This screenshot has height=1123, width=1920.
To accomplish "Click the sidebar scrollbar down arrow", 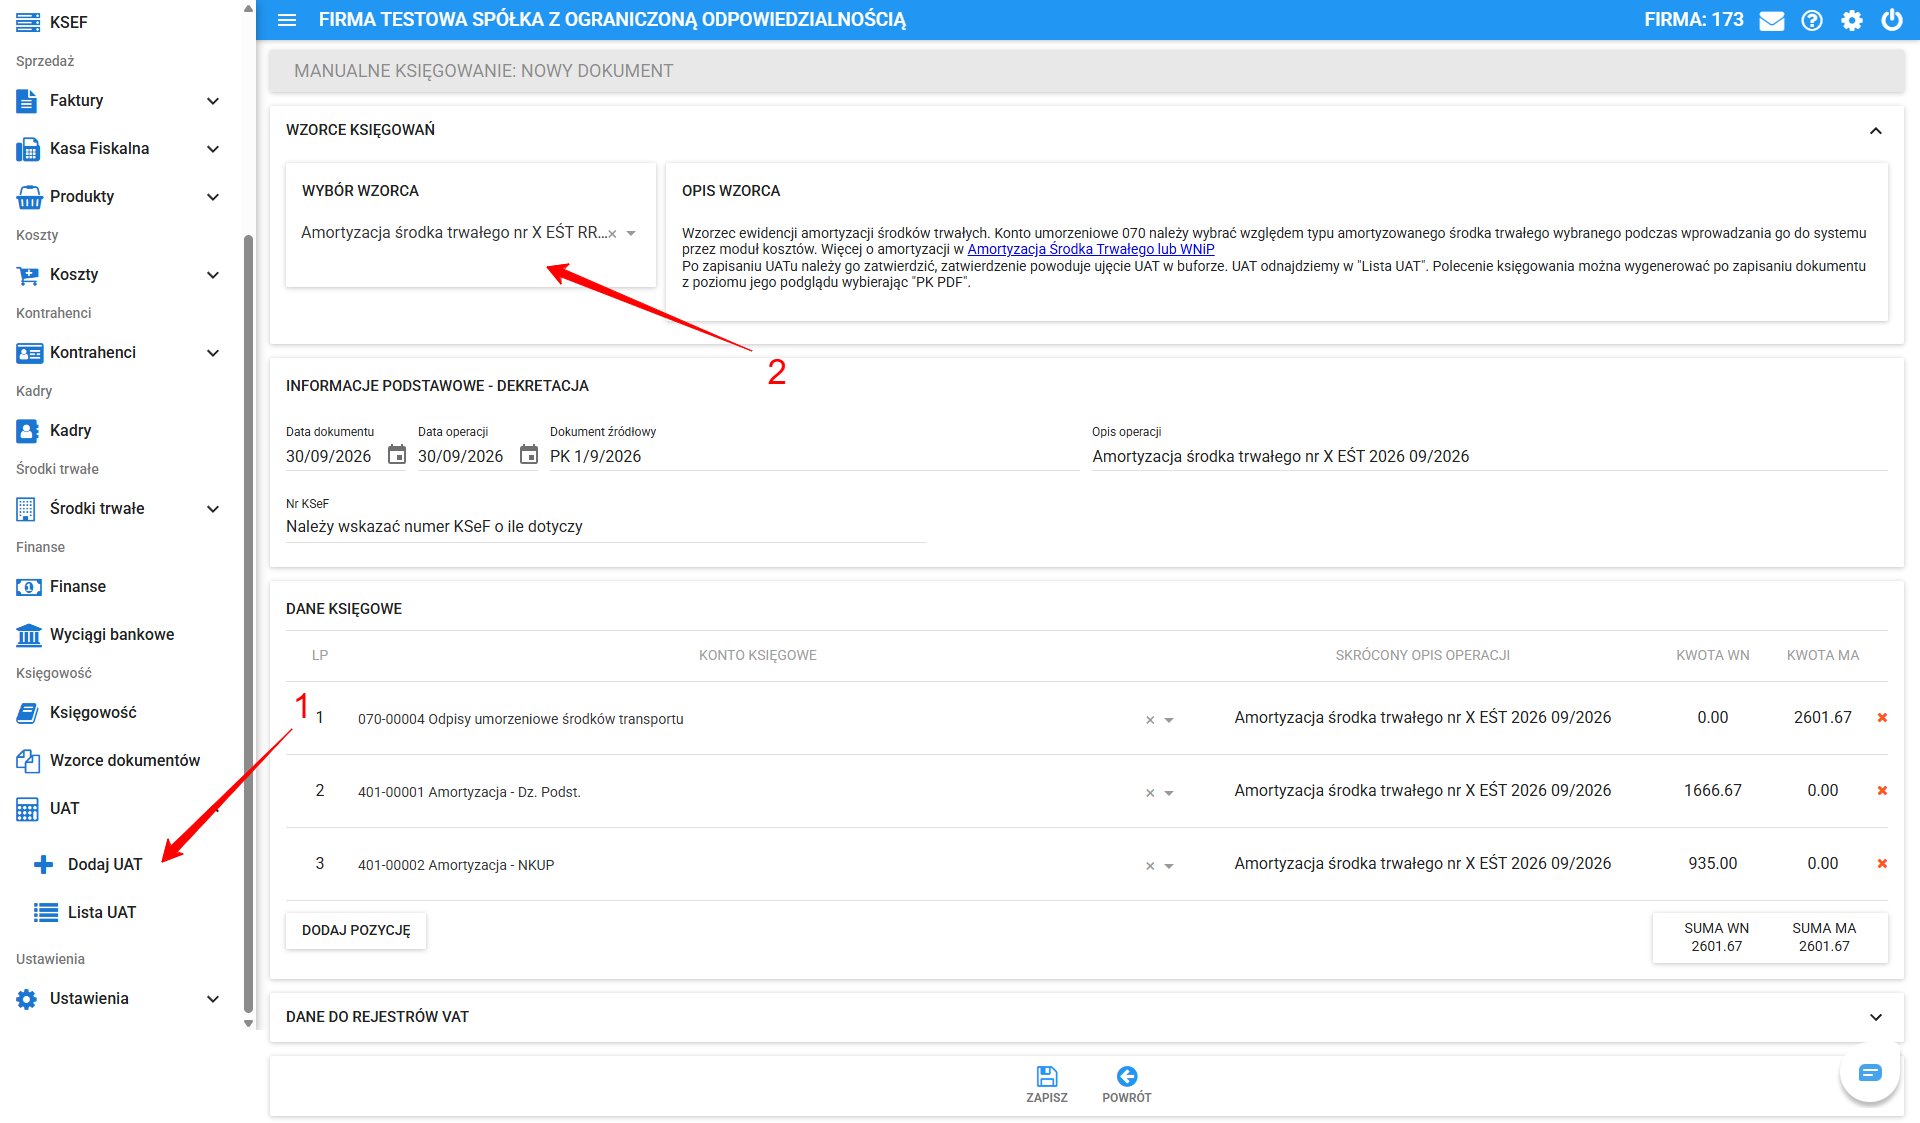I will coord(248,1024).
